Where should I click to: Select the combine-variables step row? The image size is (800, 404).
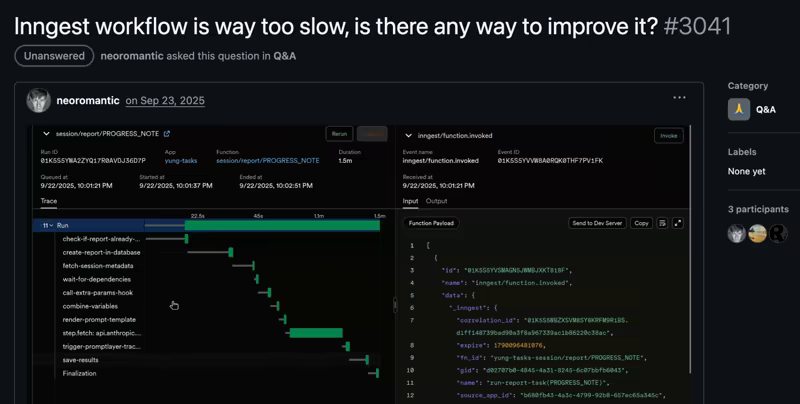[207, 306]
